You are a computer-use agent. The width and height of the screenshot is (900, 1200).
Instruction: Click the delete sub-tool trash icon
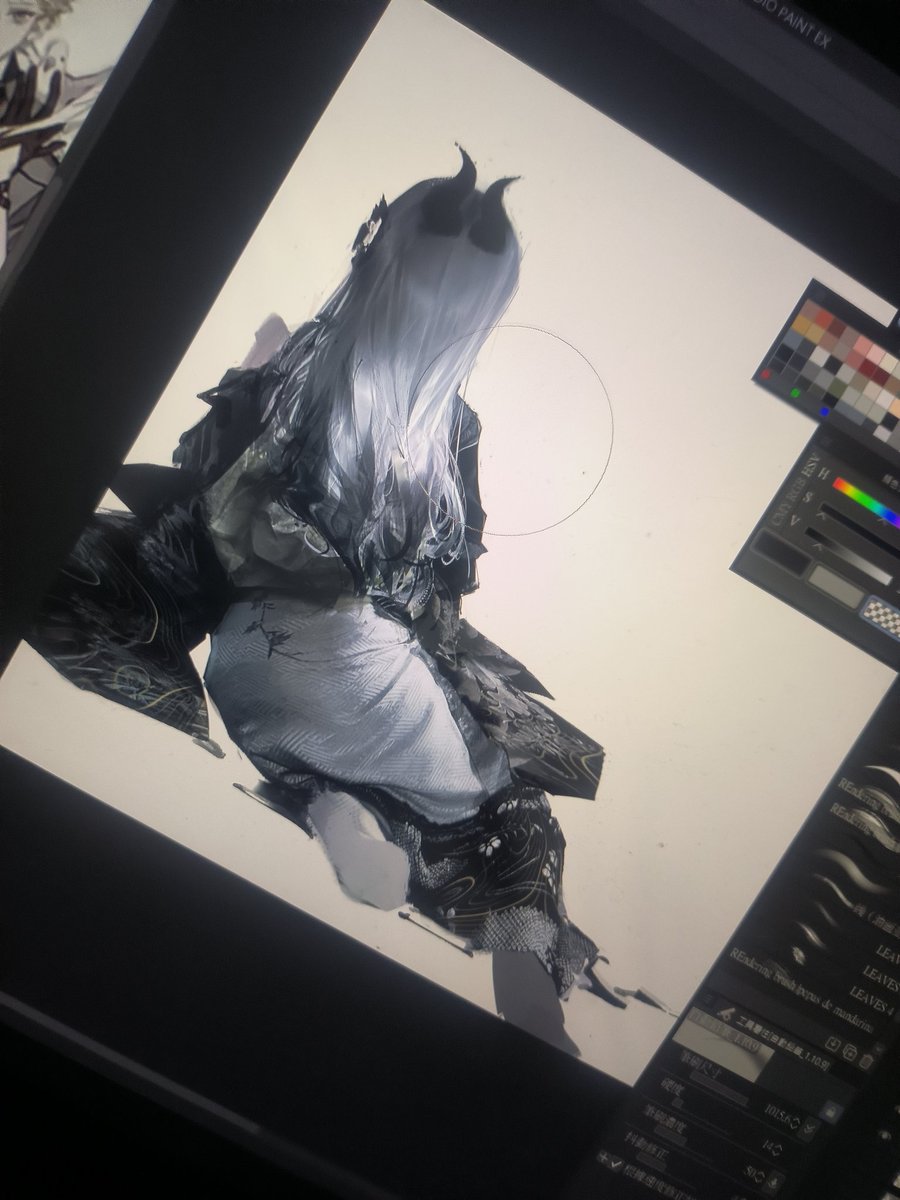868,1060
